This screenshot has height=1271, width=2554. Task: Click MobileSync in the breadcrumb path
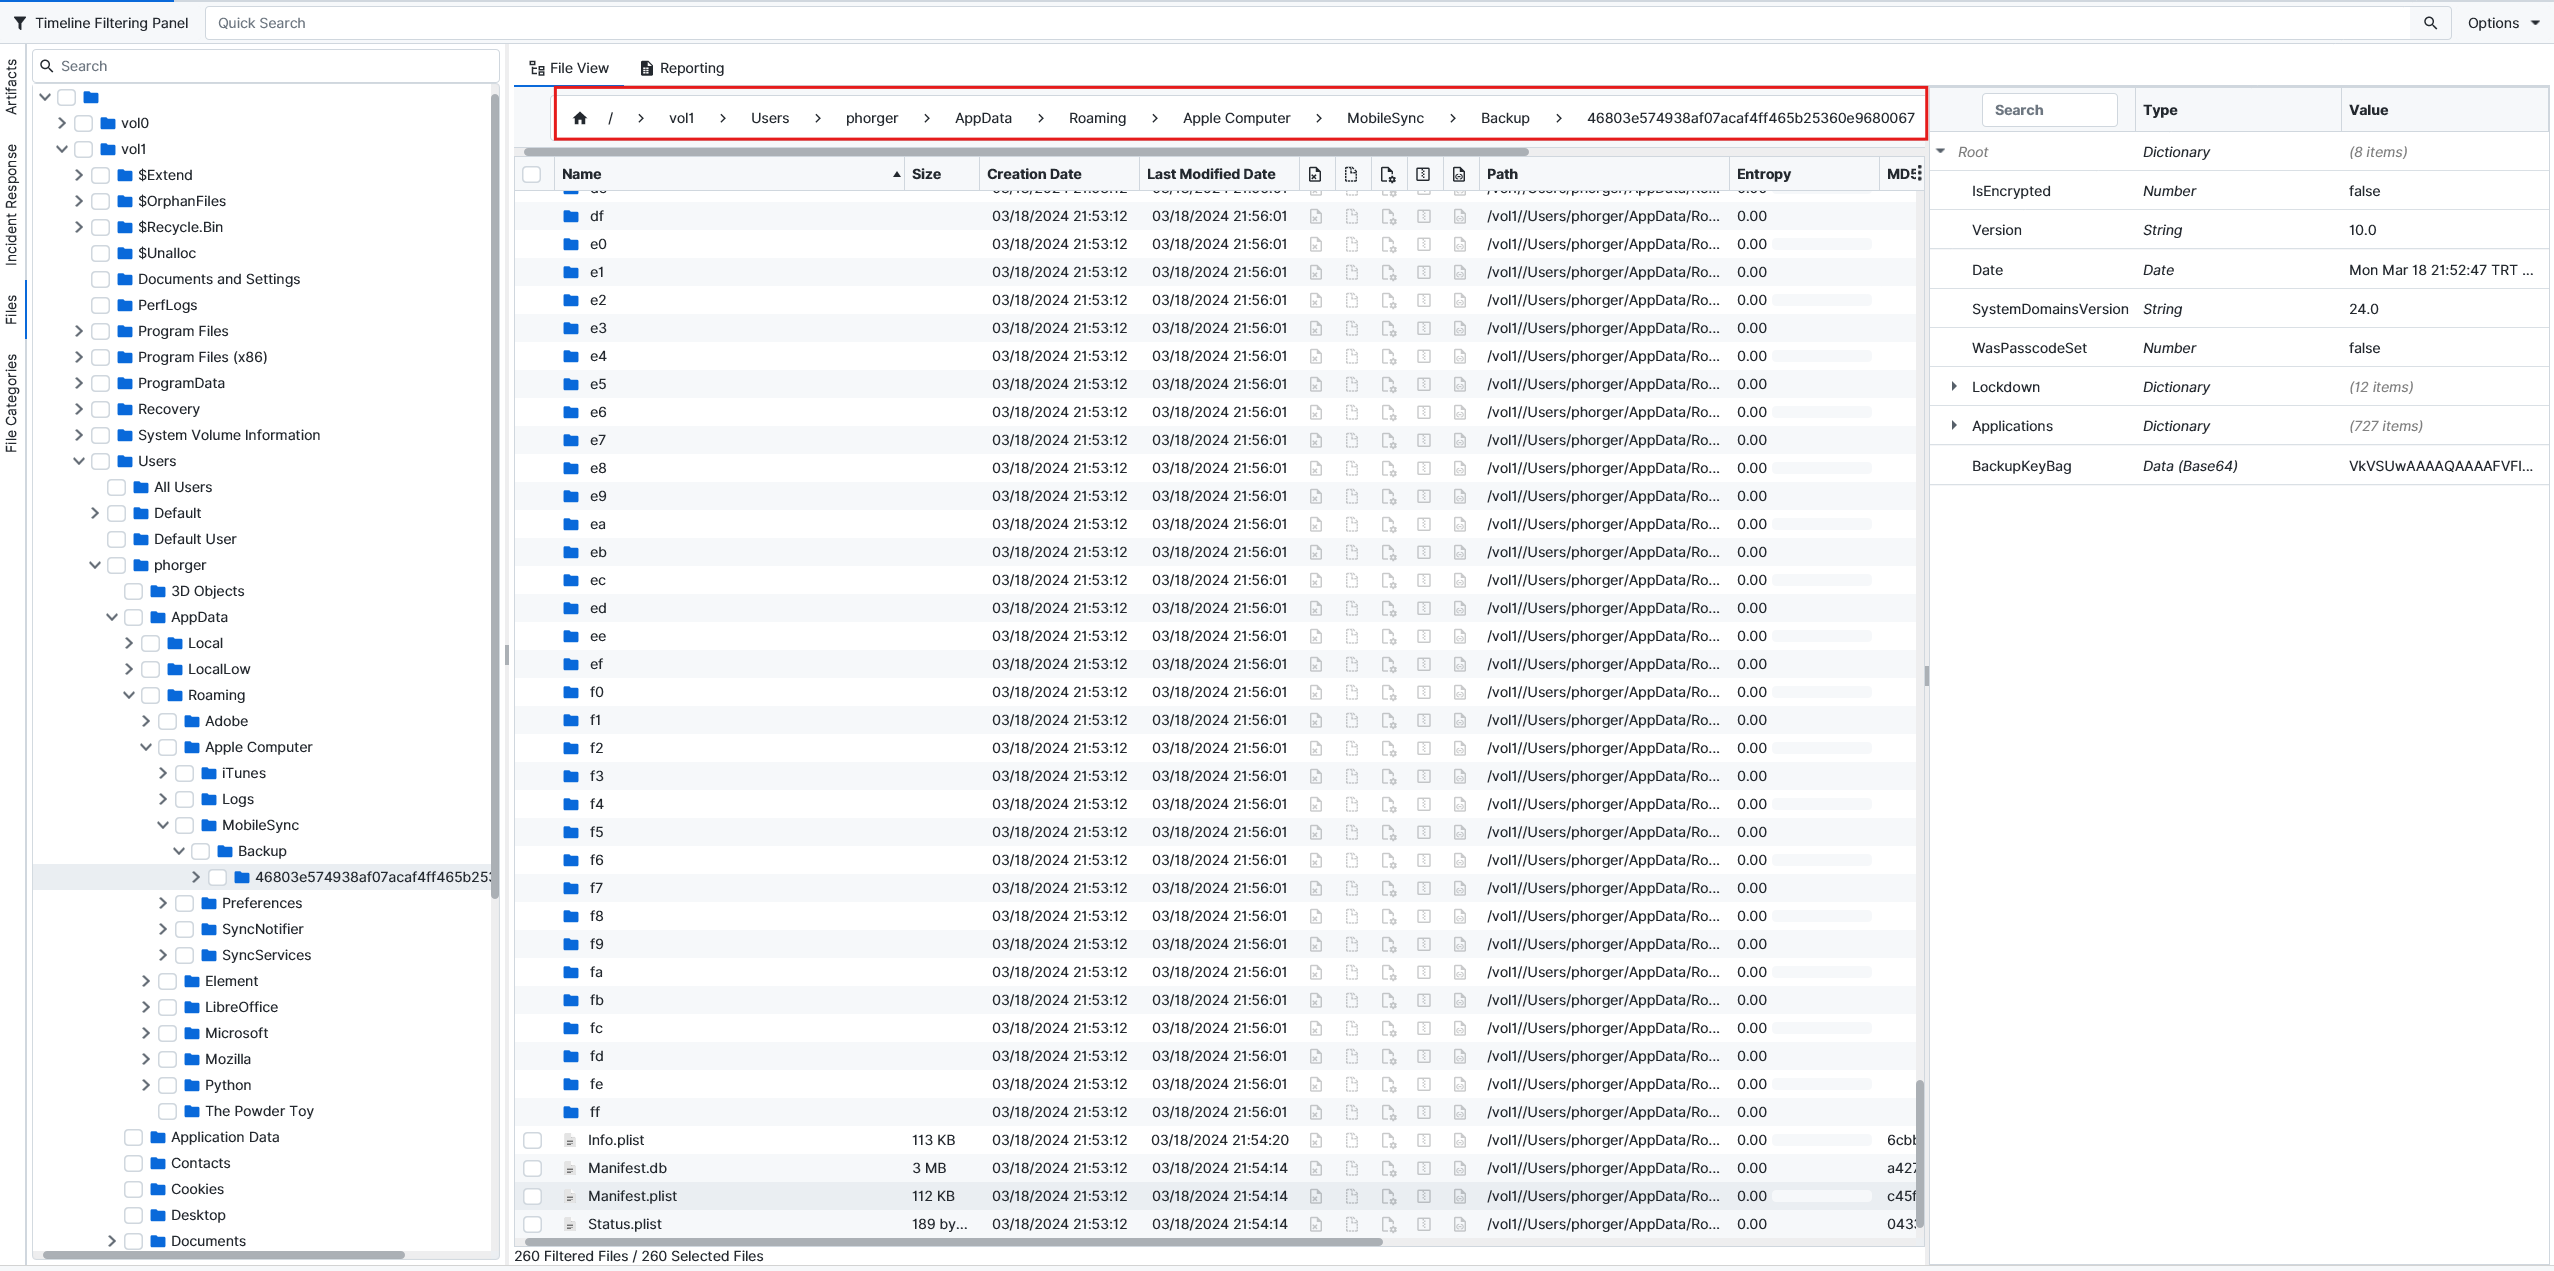coord(1385,118)
